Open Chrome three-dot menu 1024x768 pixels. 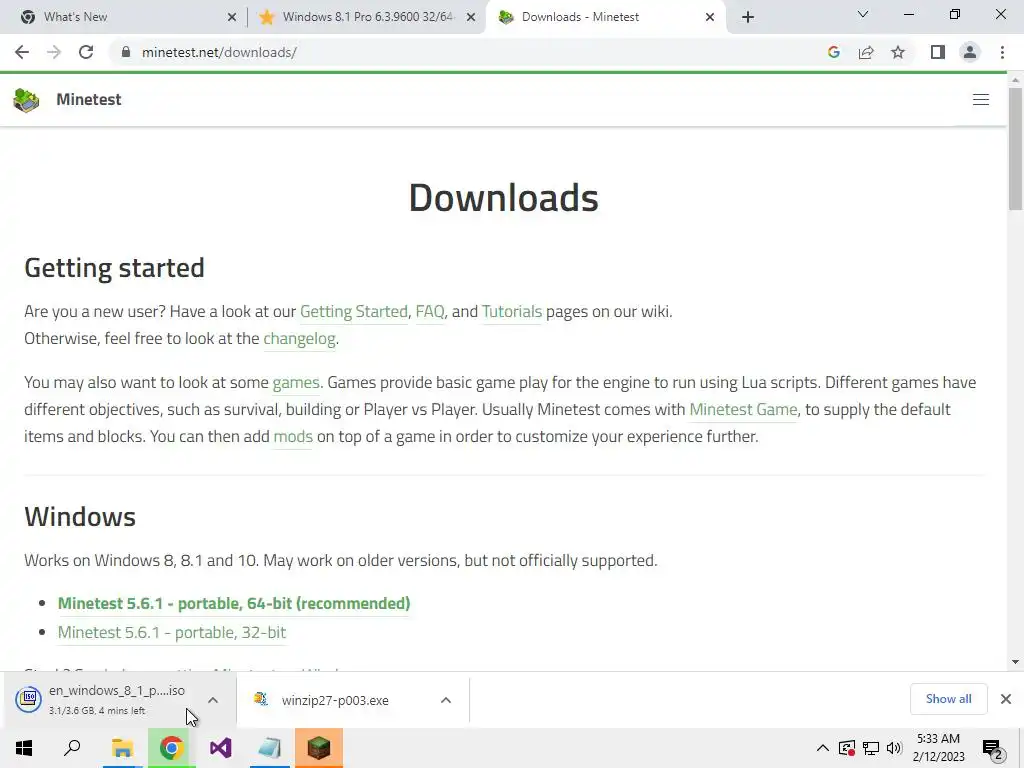pyautogui.click(x=1002, y=52)
